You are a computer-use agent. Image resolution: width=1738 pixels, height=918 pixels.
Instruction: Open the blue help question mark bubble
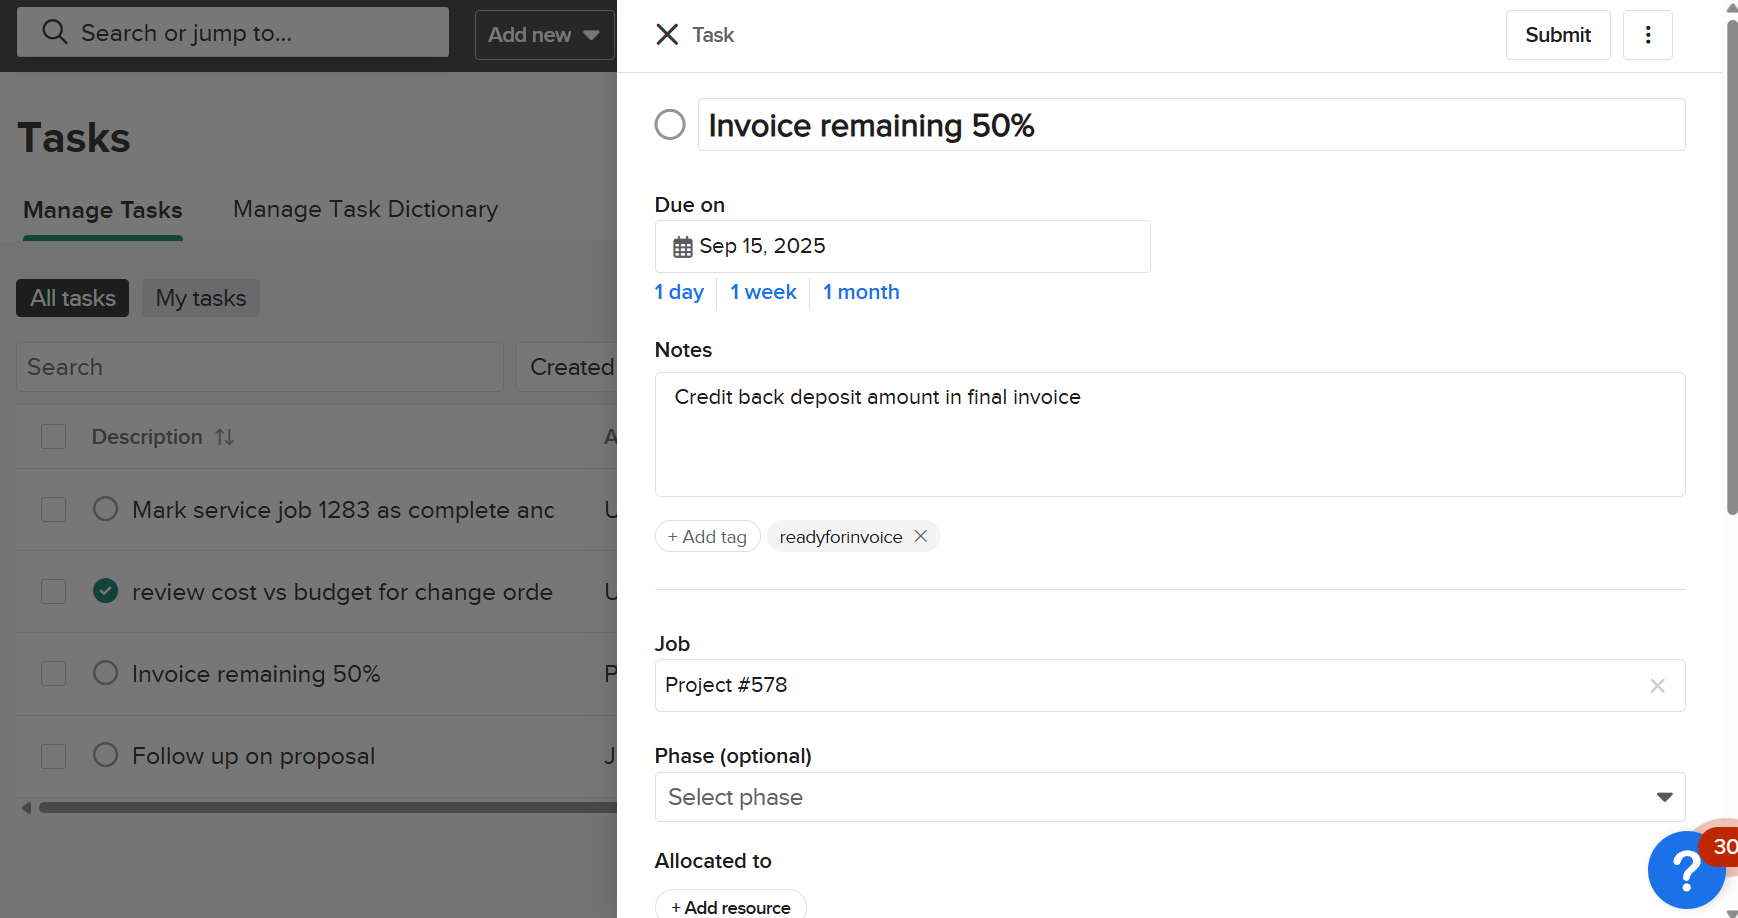(1686, 870)
